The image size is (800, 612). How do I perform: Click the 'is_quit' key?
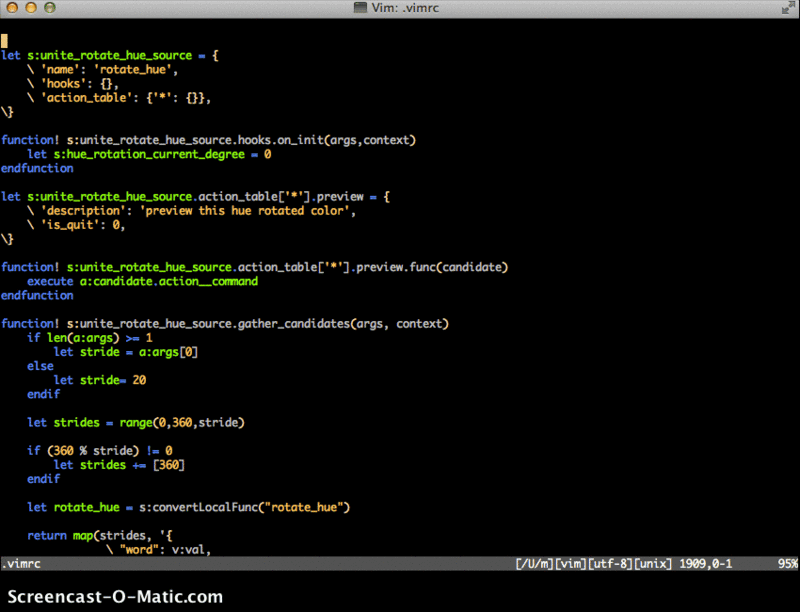(x=70, y=225)
